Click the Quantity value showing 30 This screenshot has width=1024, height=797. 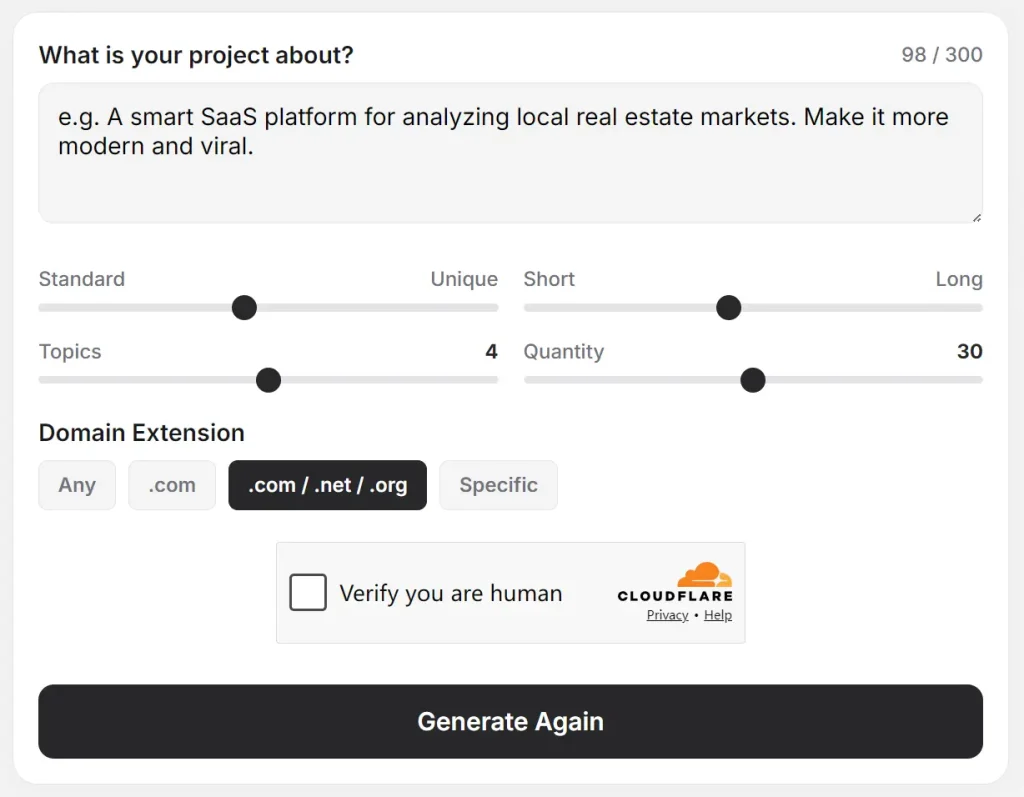coord(971,352)
